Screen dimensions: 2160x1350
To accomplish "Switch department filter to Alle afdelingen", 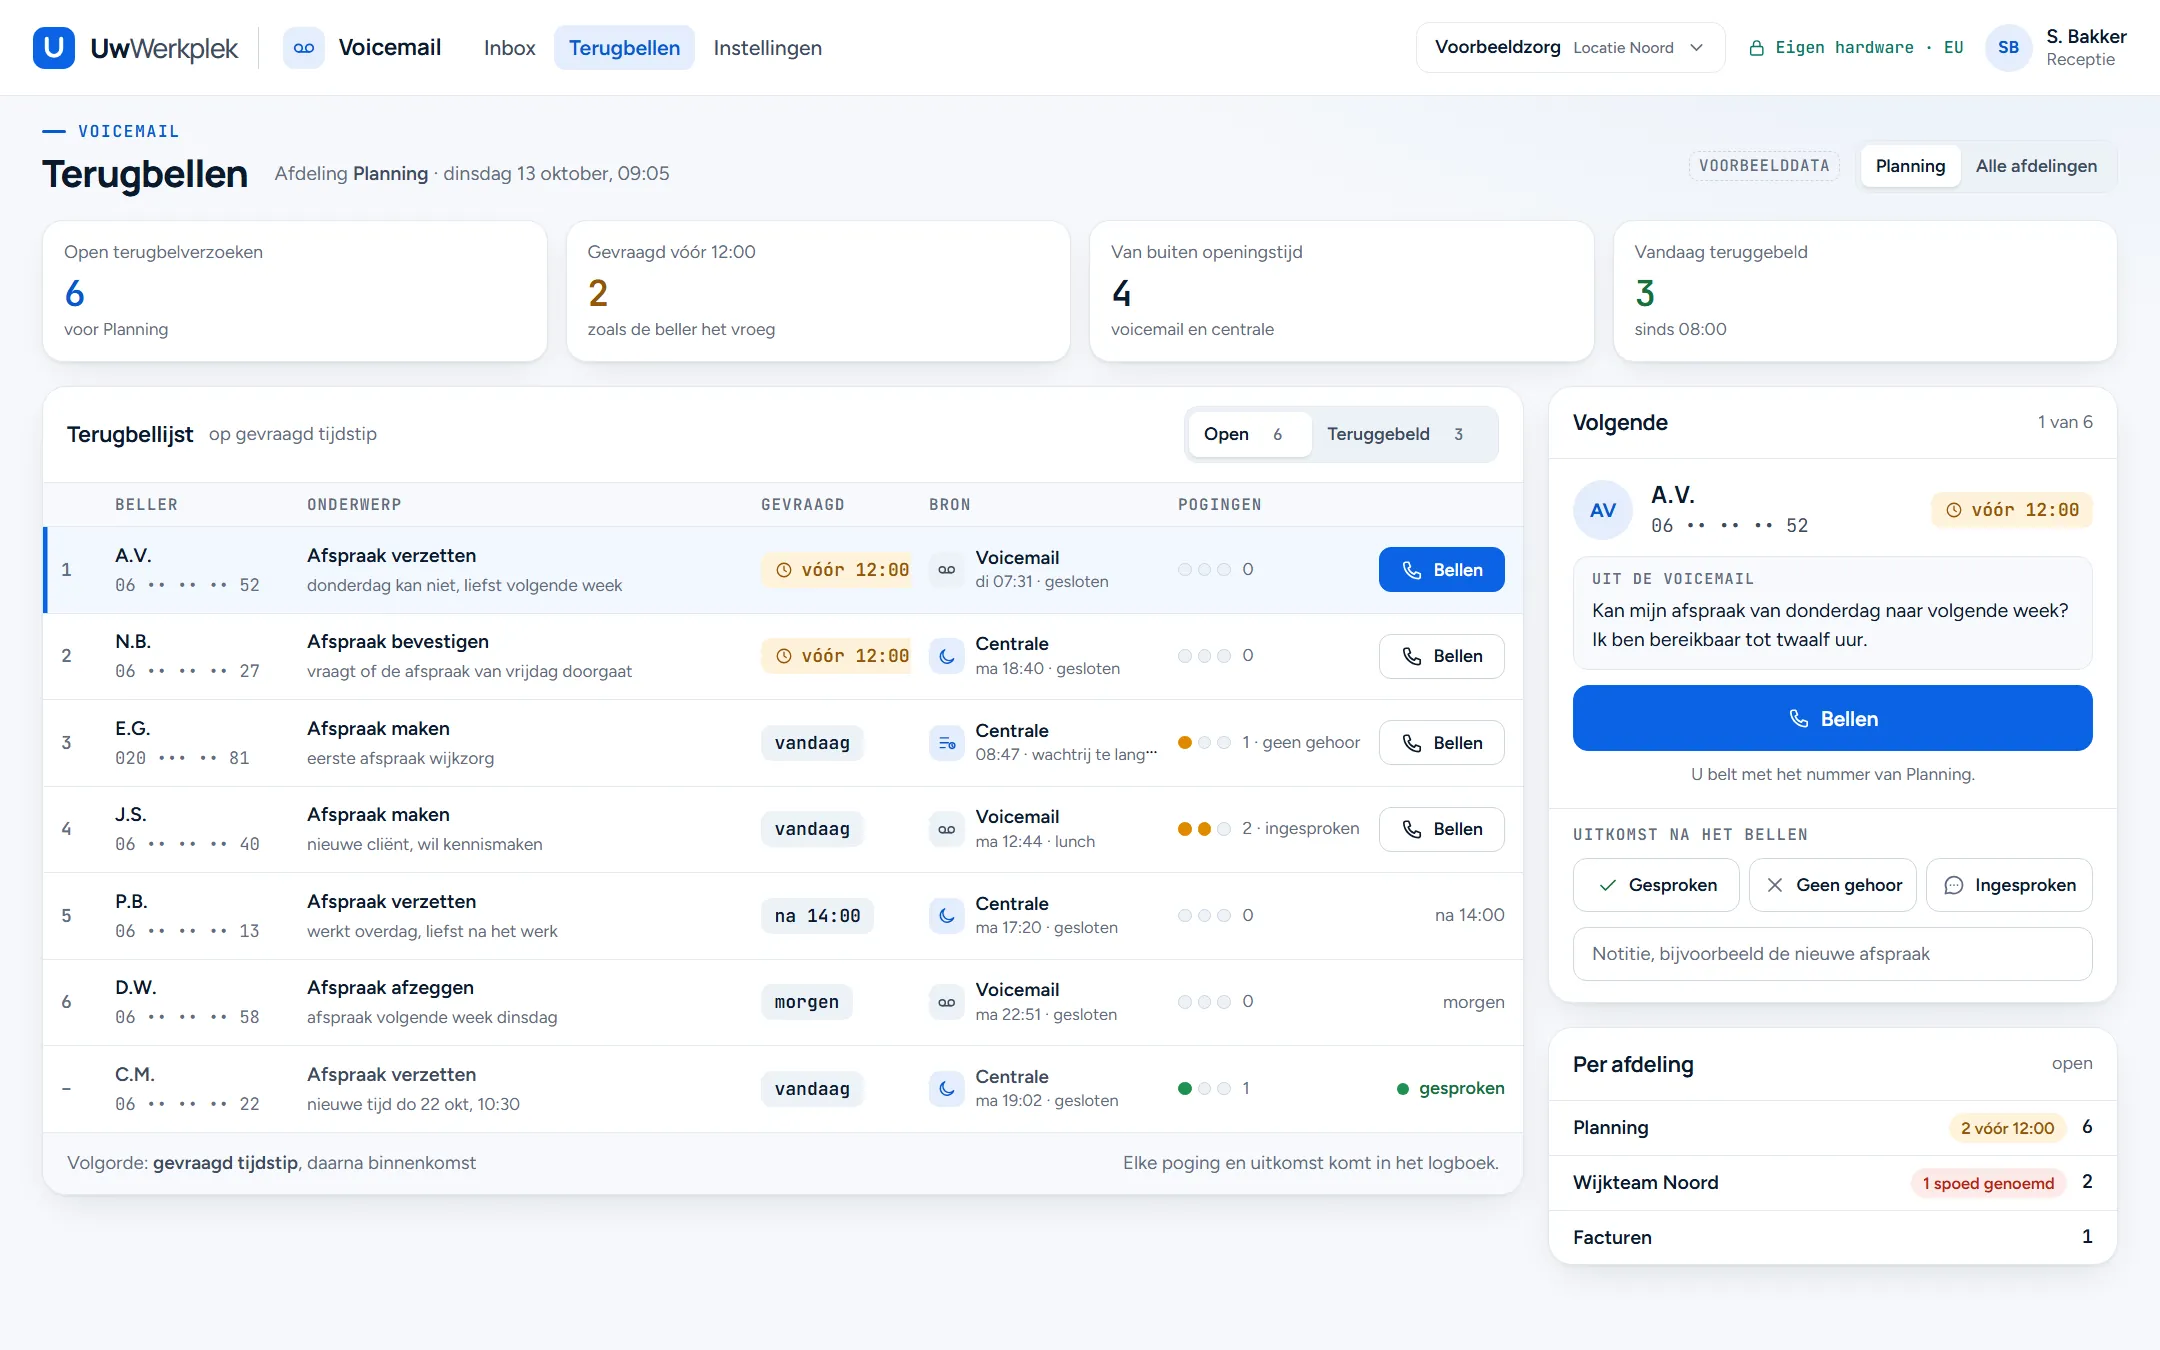I will (x=2036, y=166).
